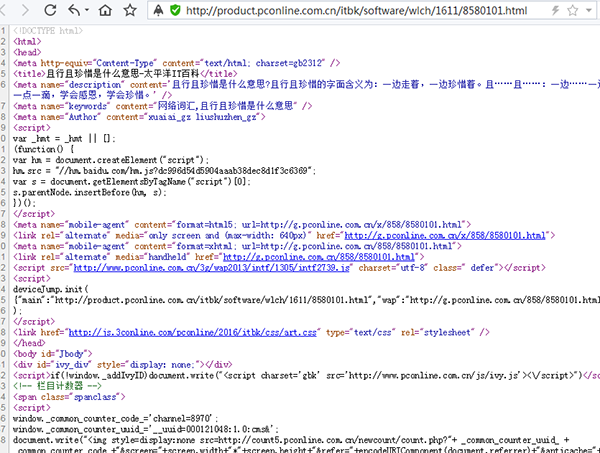600x453 pixels.
Task: Click the document.write count.php line
Action: [x=291, y=440]
